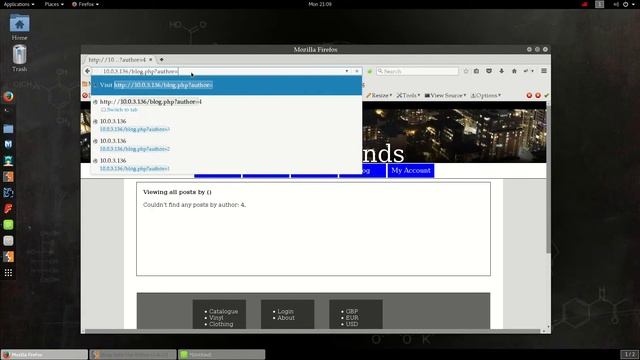Open the Show Applications grid
Image resolution: width=640 pixels, height=360 pixels.
click(x=8, y=273)
